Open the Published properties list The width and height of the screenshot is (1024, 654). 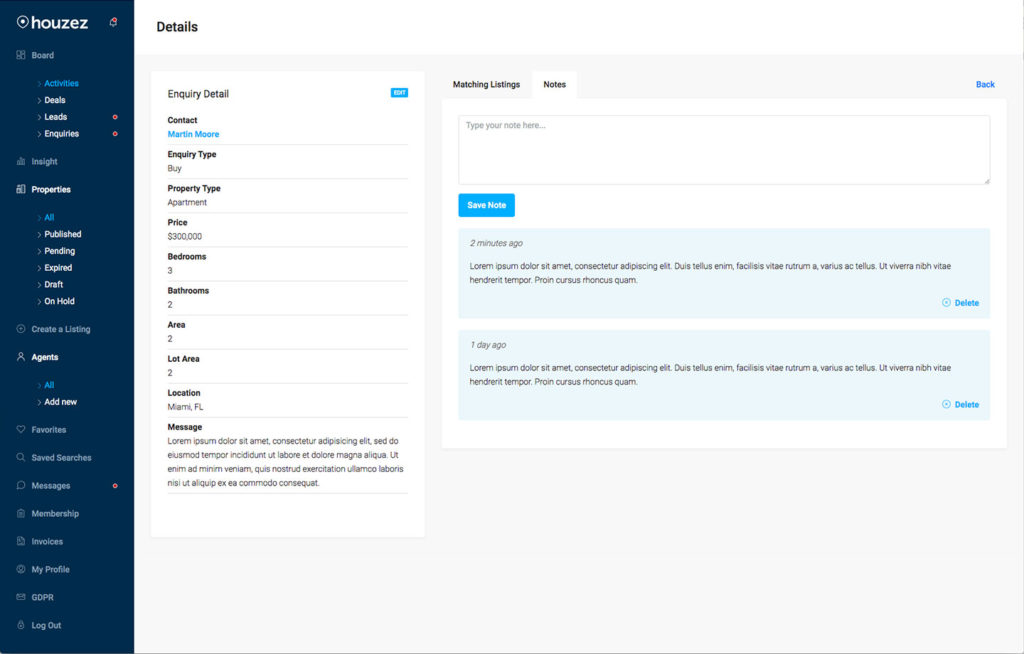(63, 234)
